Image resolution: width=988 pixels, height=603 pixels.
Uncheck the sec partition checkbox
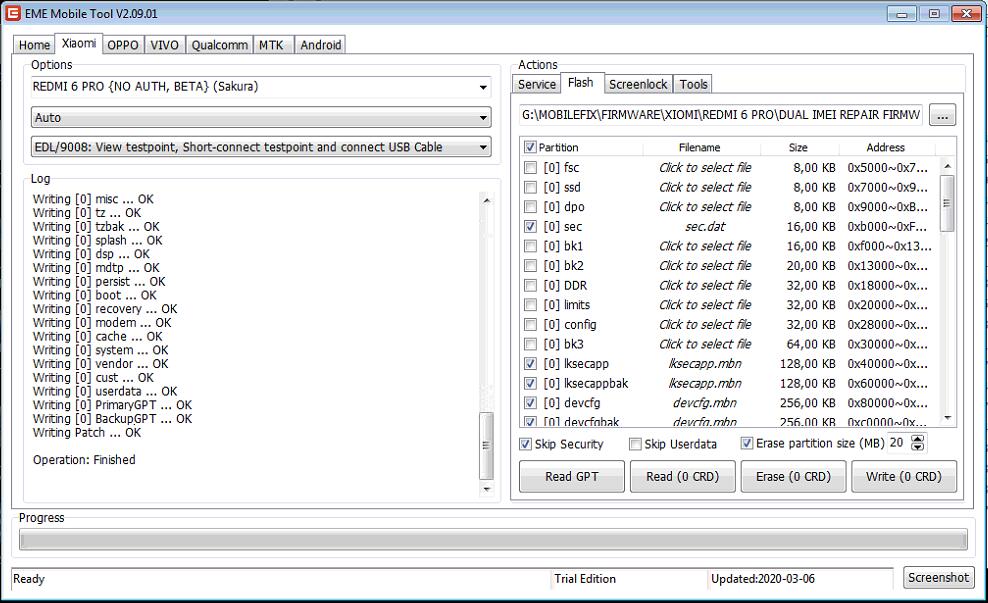[x=530, y=227]
